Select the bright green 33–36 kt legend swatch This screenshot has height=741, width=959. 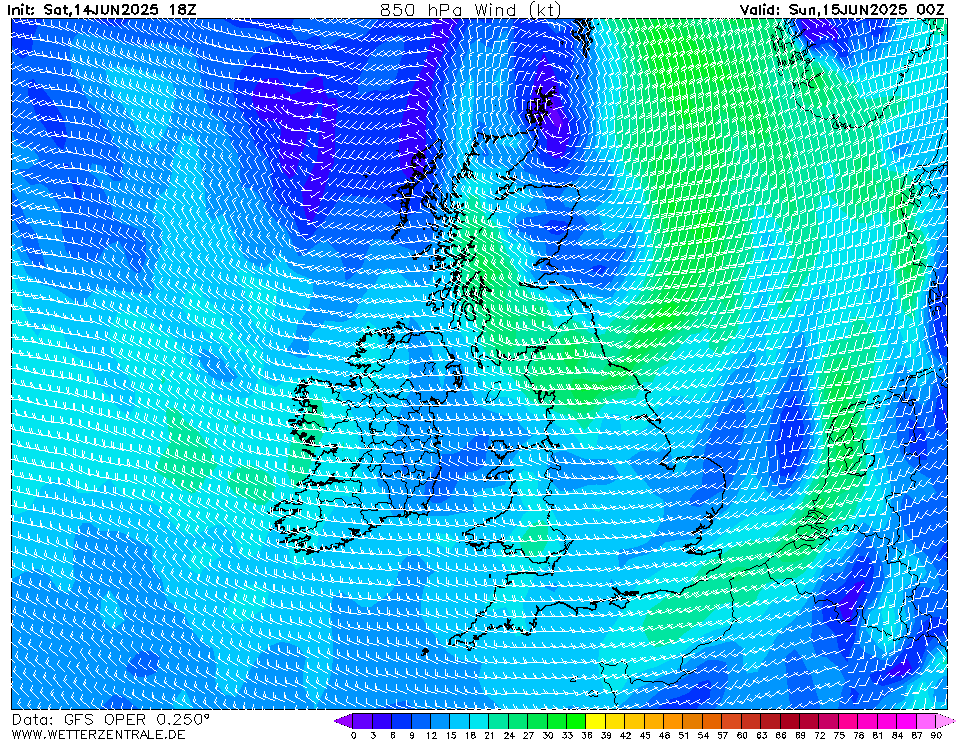tap(576, 721)
